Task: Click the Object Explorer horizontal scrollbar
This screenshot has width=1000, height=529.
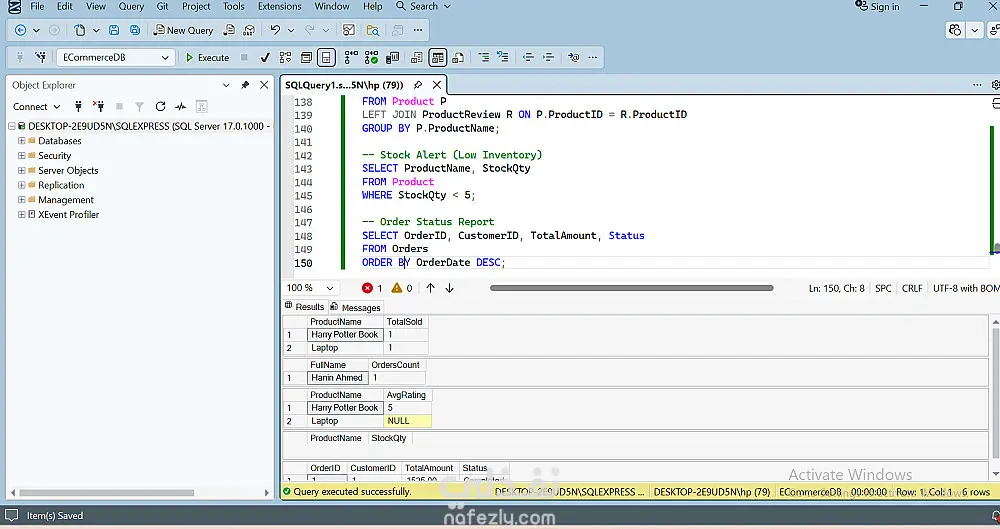Action: [107, 493]
